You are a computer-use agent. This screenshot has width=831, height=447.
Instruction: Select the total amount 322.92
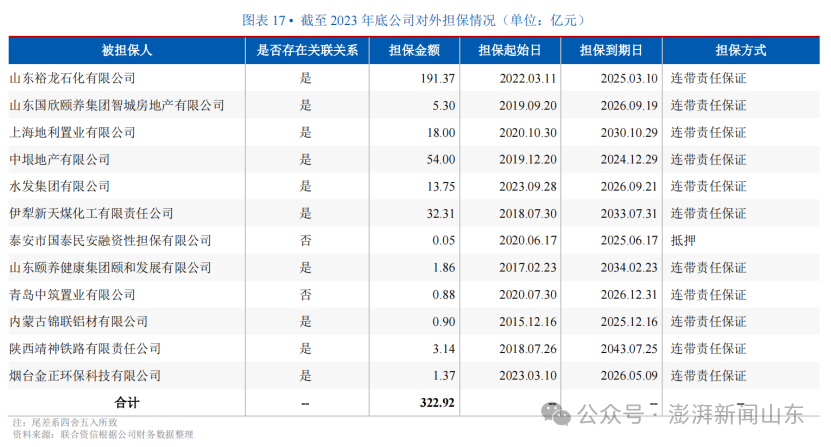coord(437,403)
